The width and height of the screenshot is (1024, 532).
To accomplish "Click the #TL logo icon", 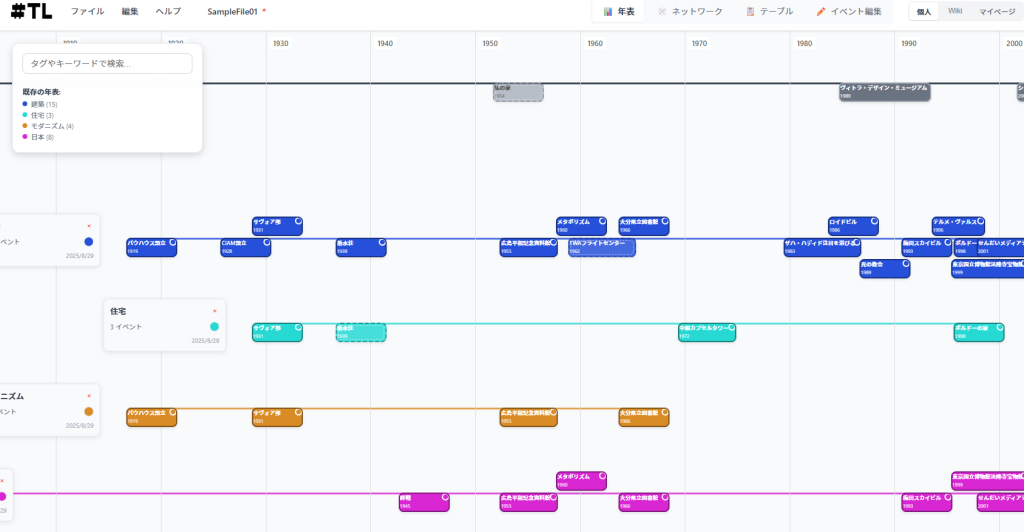I will point(32,12).
